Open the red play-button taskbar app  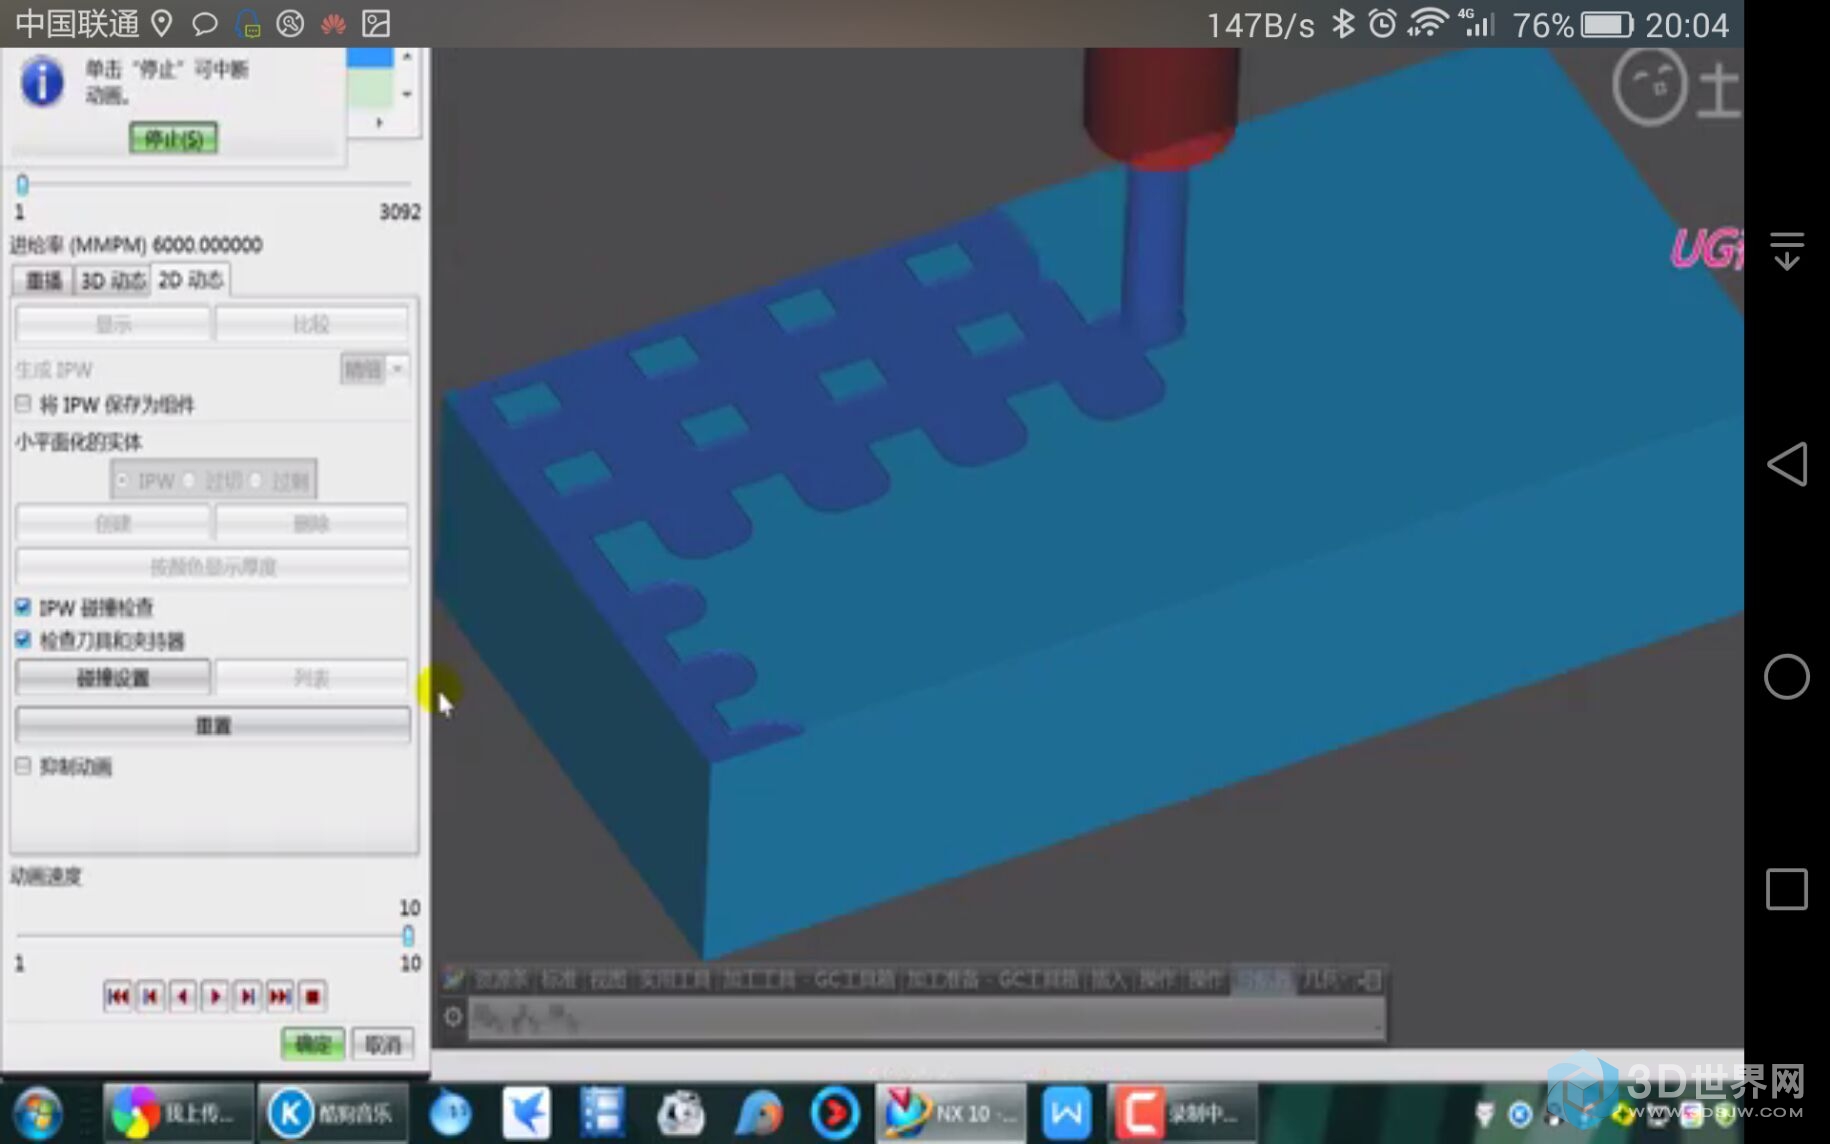pyautogui.click(x=834, y=1113)
